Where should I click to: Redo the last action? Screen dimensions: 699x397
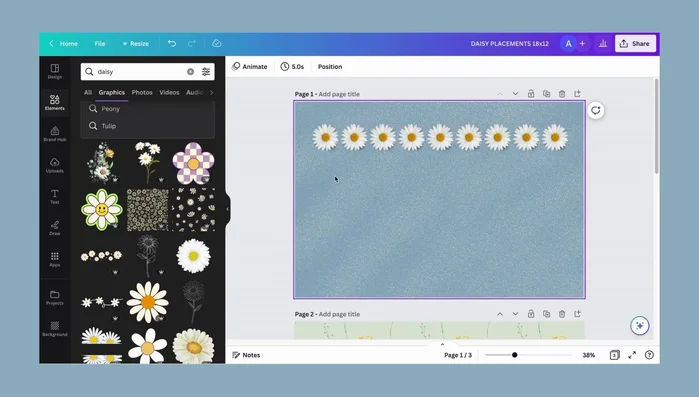192,43
